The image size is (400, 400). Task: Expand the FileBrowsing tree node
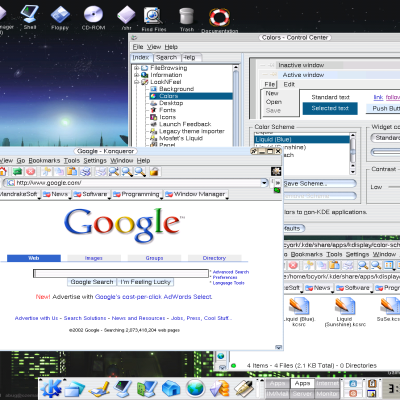(136, 68)
